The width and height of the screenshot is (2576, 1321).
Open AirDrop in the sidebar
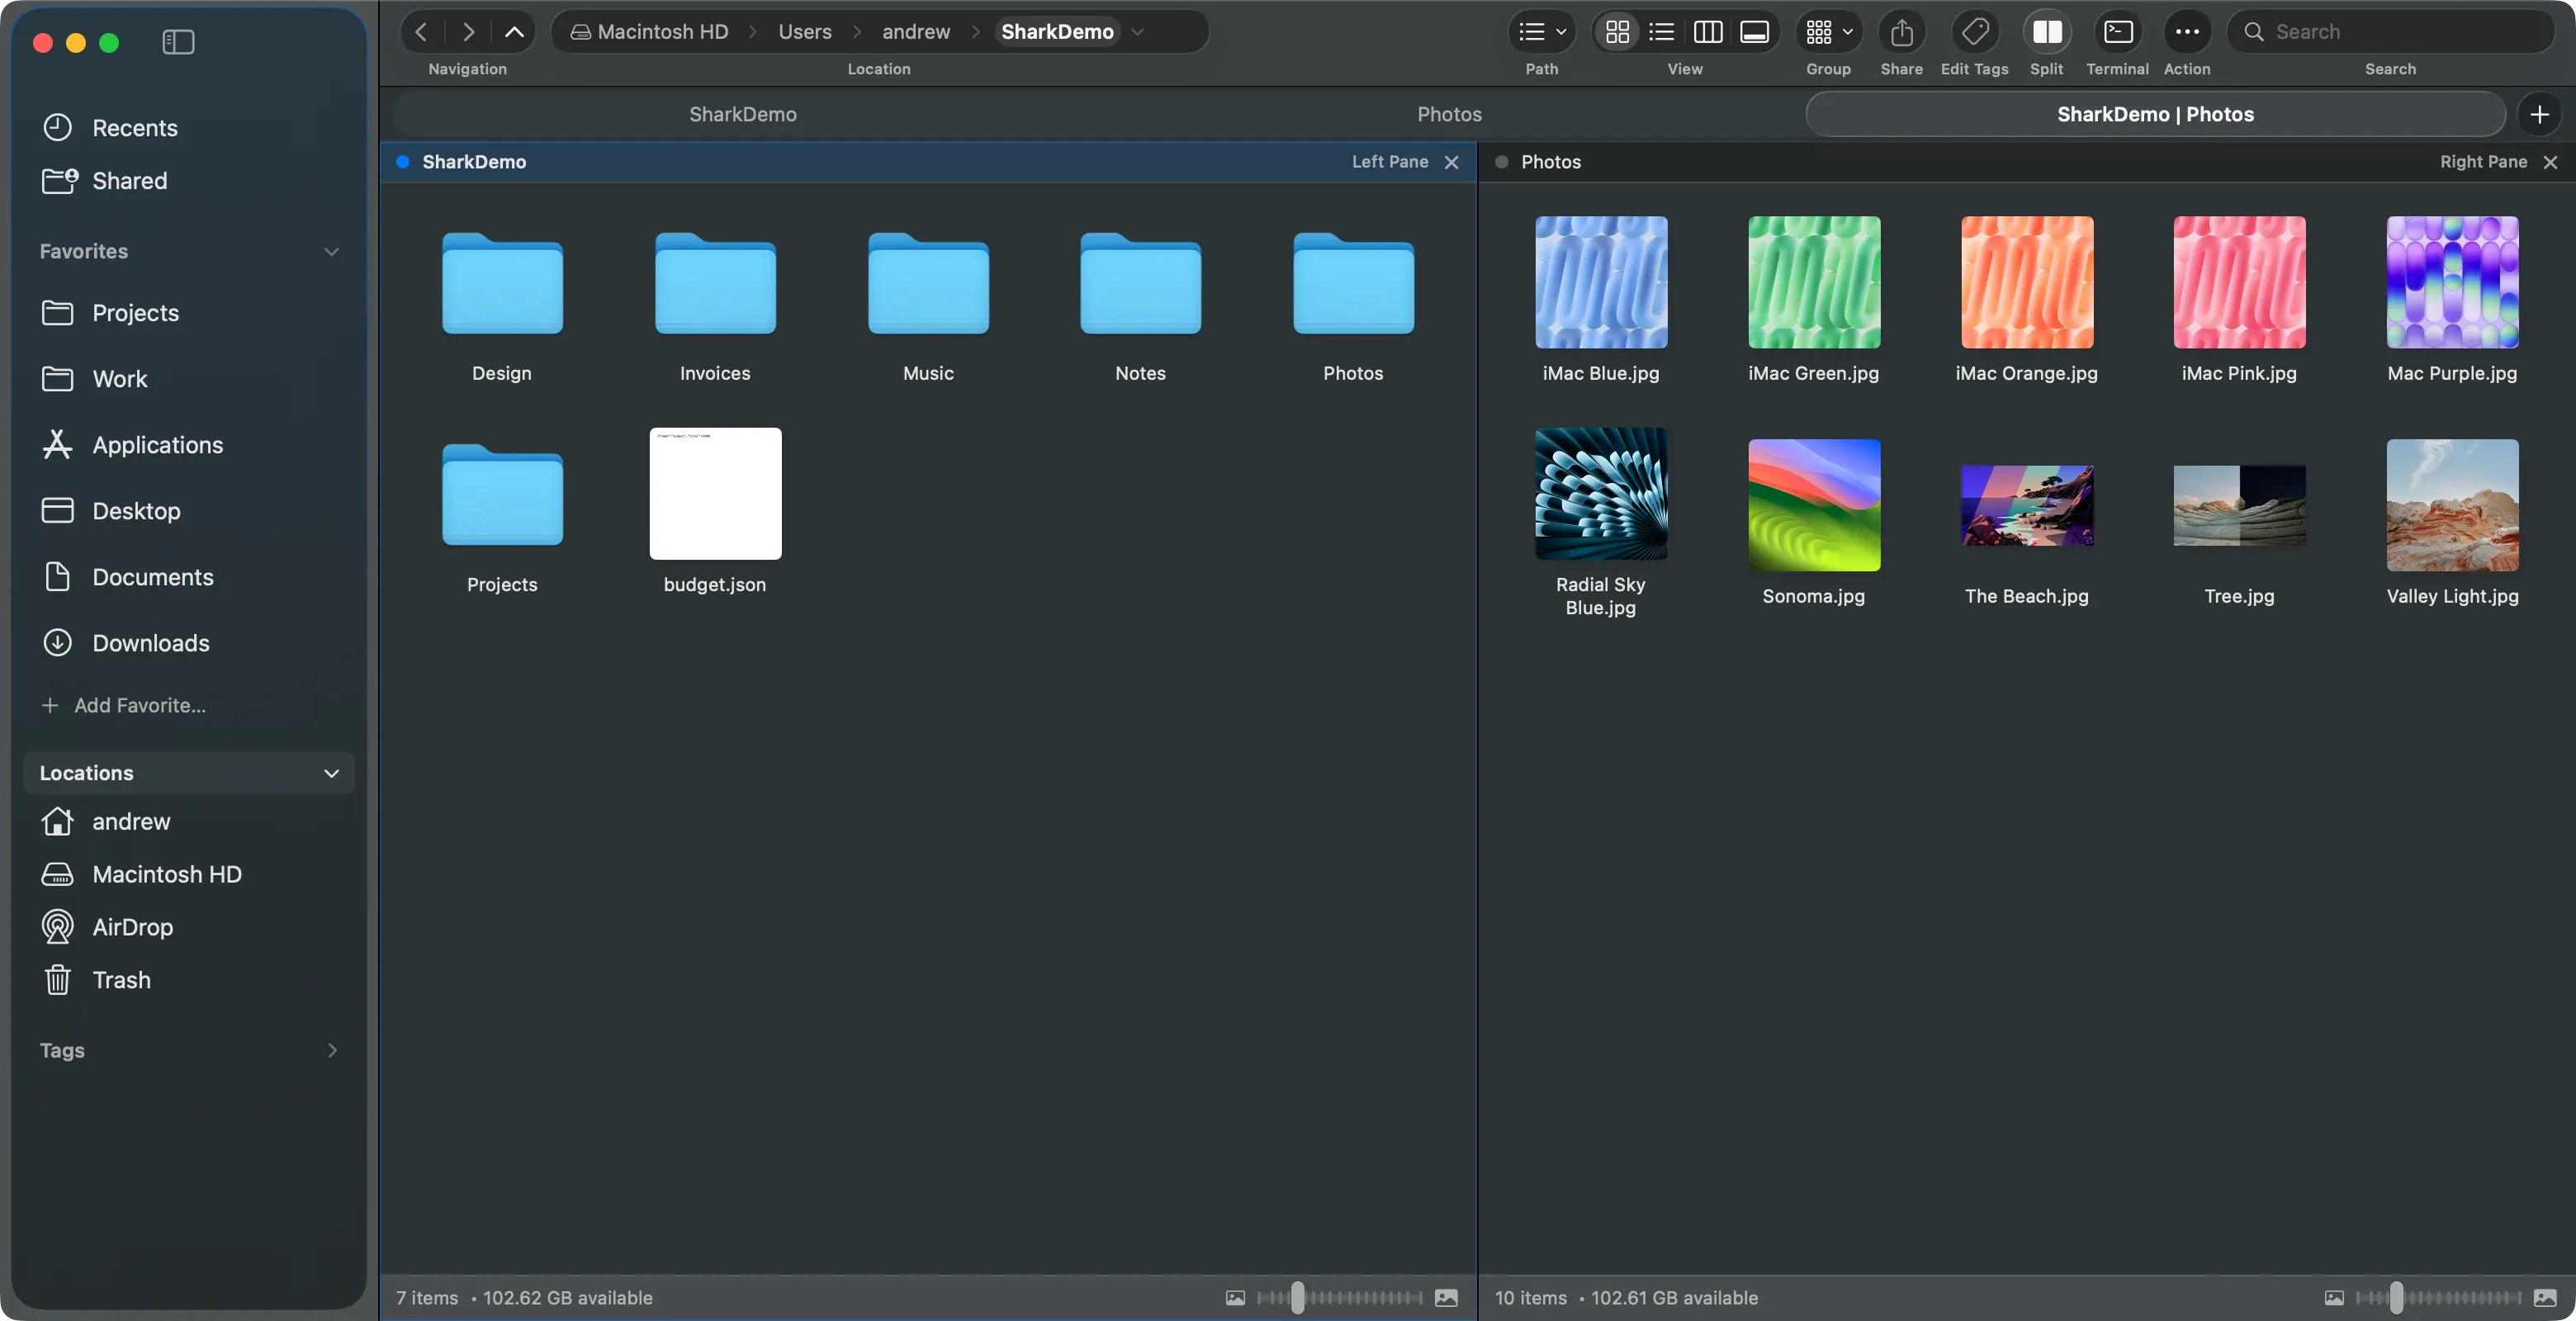click(189, 927)
